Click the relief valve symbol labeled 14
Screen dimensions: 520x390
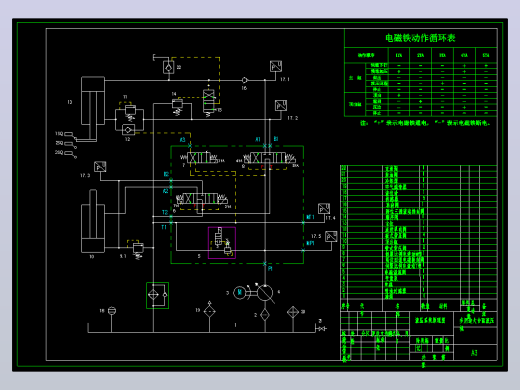(x=177, y=106)
